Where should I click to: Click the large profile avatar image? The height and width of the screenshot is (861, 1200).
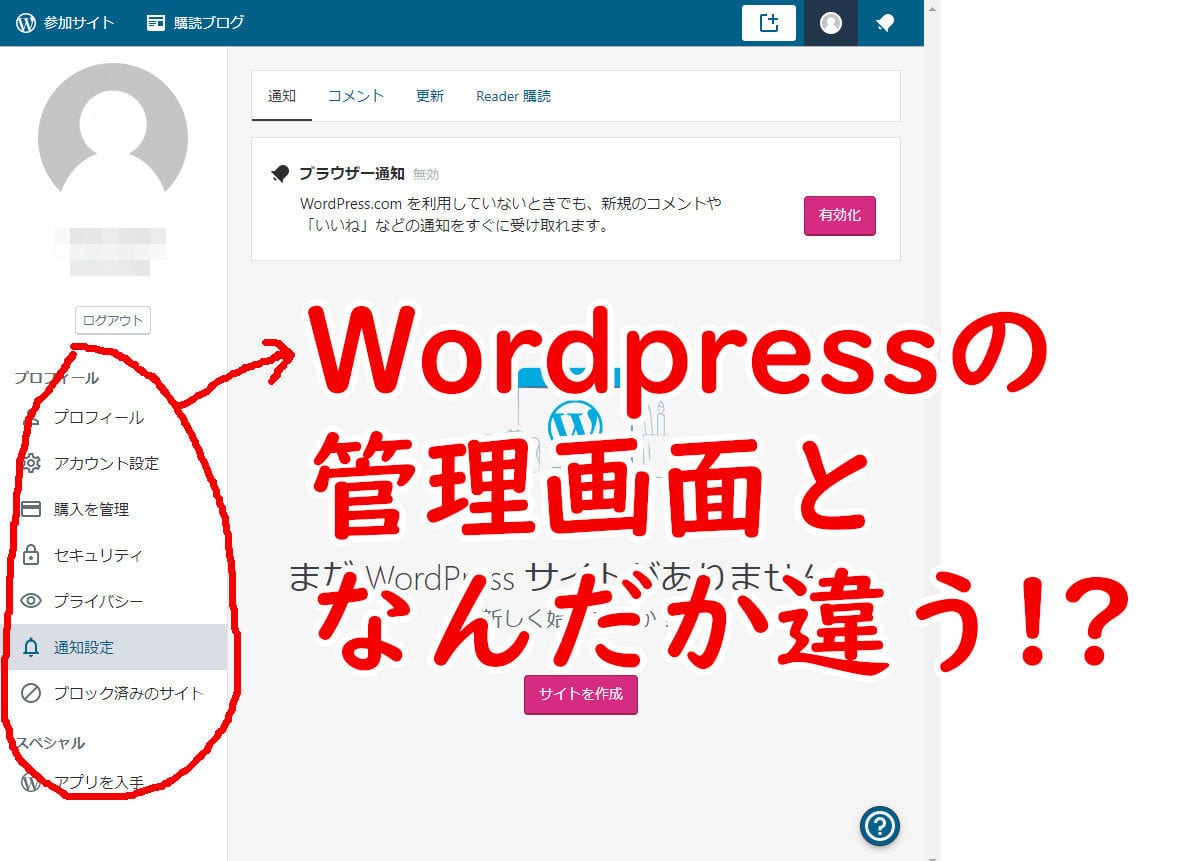pos(112,137)
